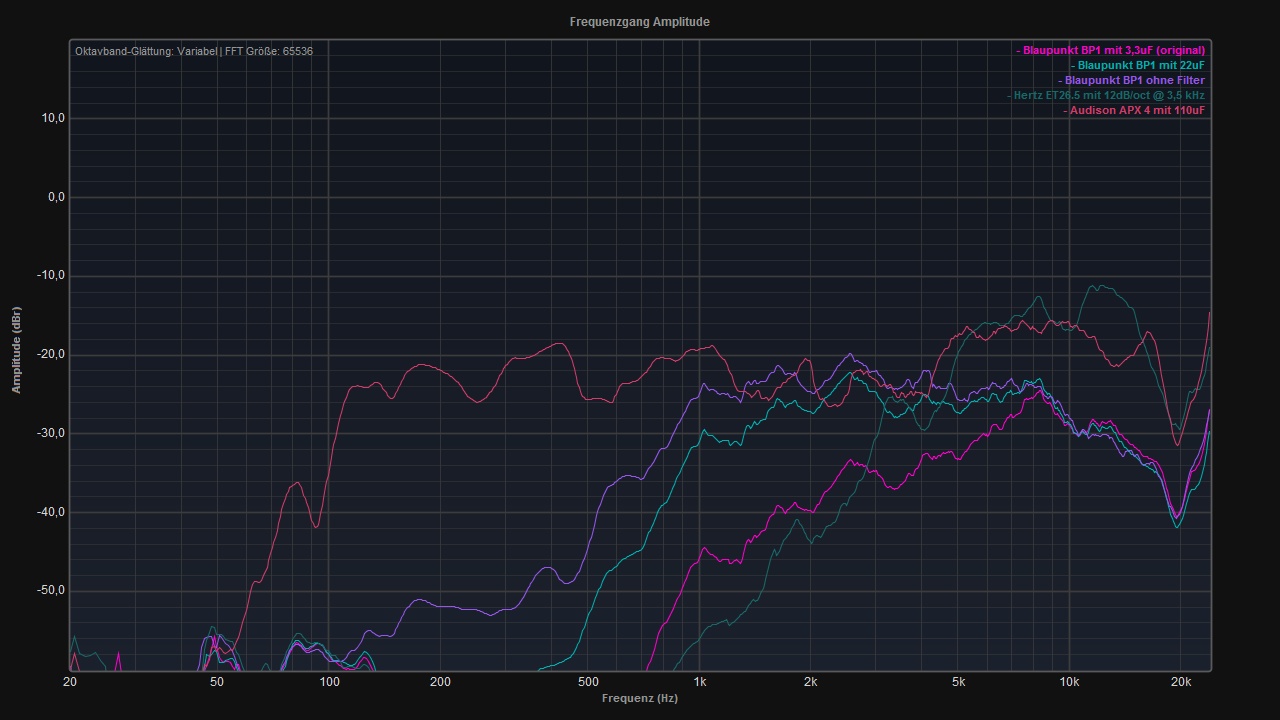The width and height of the screenshot is (1280, 720).
Task: Select the 500 frequency axis tick label
Action: 588,682
